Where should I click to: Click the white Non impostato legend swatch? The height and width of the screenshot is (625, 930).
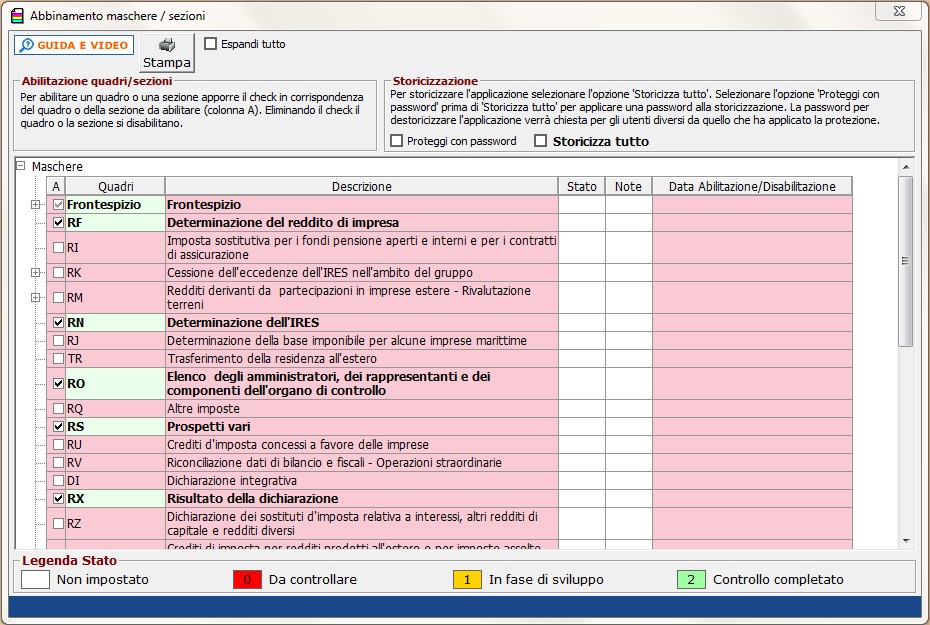(35, 579)
